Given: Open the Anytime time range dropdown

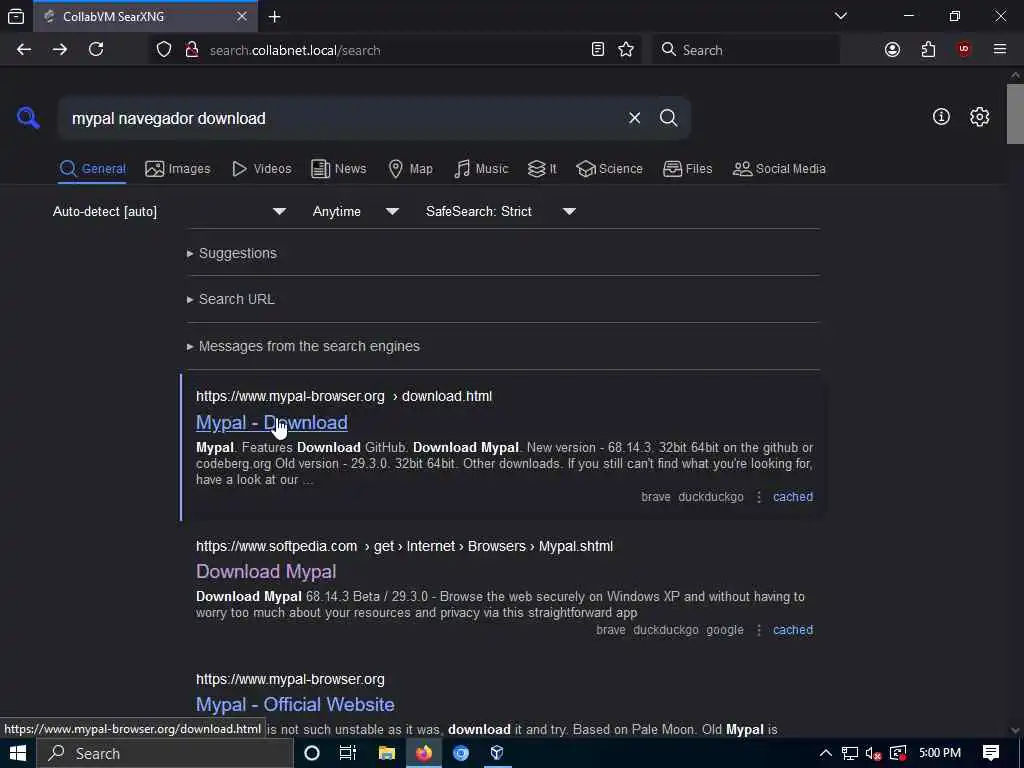Looking at the screenshot, I should click(x=356, y=211).
